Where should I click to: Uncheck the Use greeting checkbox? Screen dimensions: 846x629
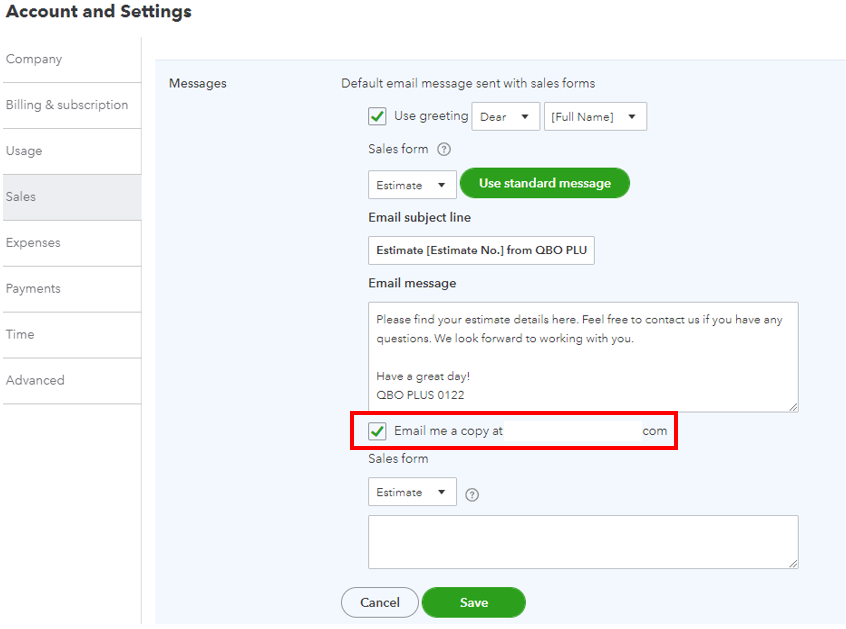[x=377, y=116]
